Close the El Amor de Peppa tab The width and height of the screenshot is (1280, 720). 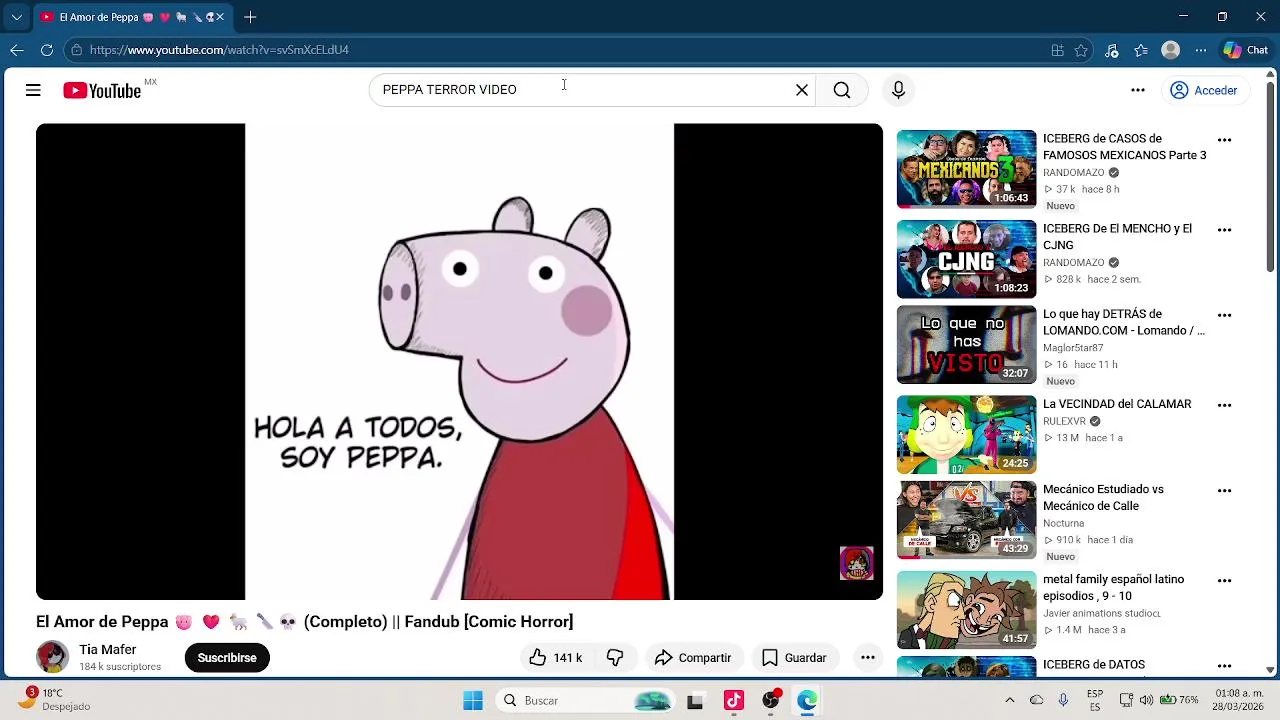coord(220,17)
